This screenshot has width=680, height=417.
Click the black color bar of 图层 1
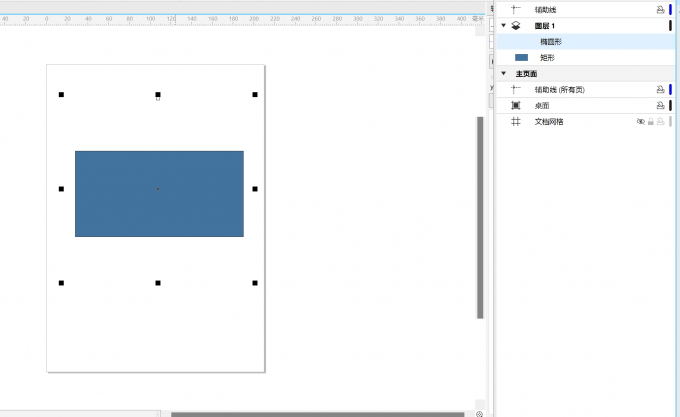pyautogui.click(x=670, y=25)
